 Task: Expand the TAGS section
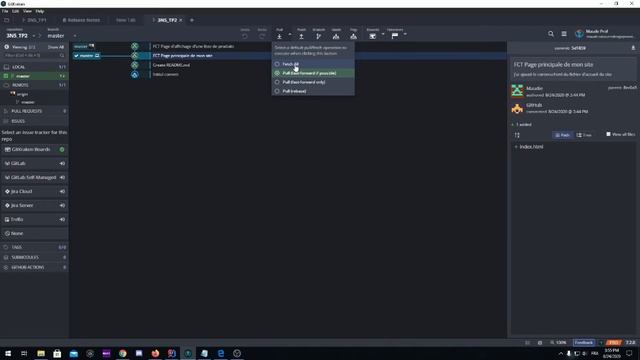(x=34, y=247)
